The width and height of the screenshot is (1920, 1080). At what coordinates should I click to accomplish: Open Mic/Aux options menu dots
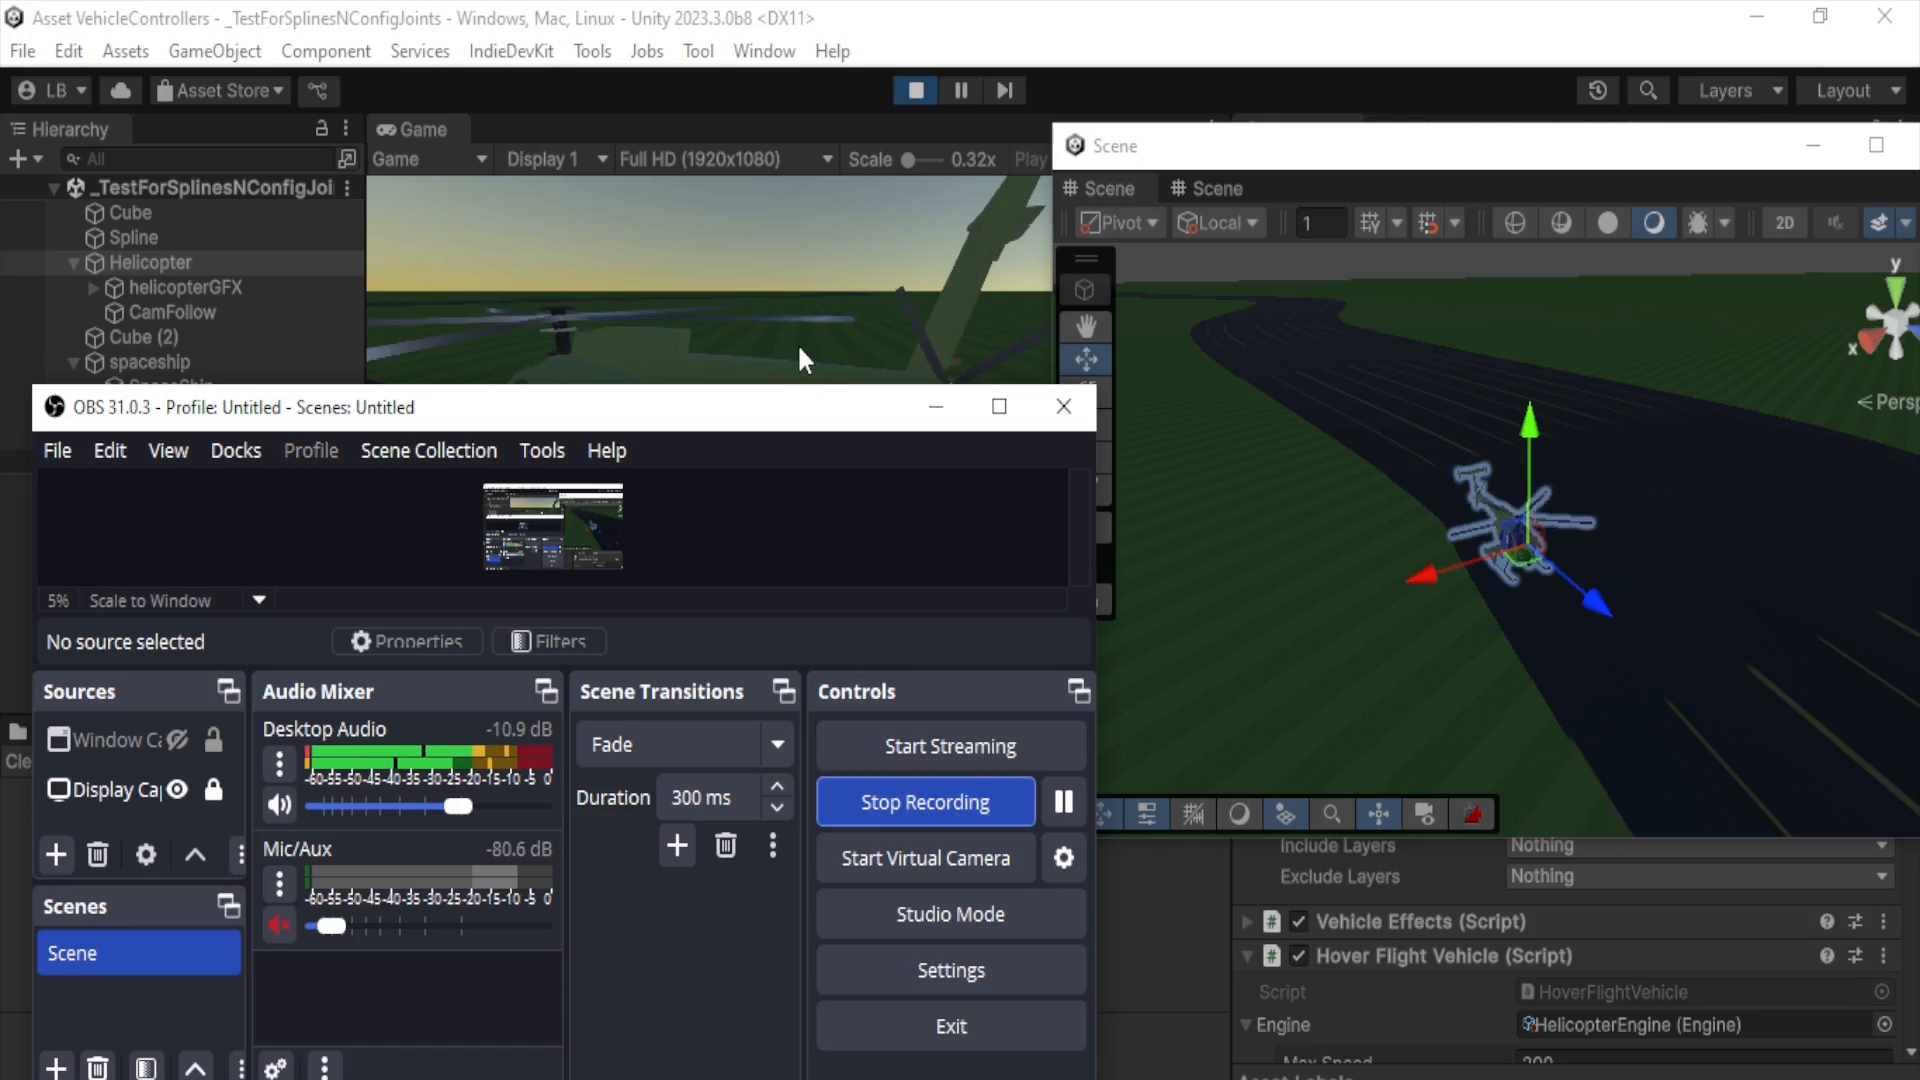coord(279,885)
